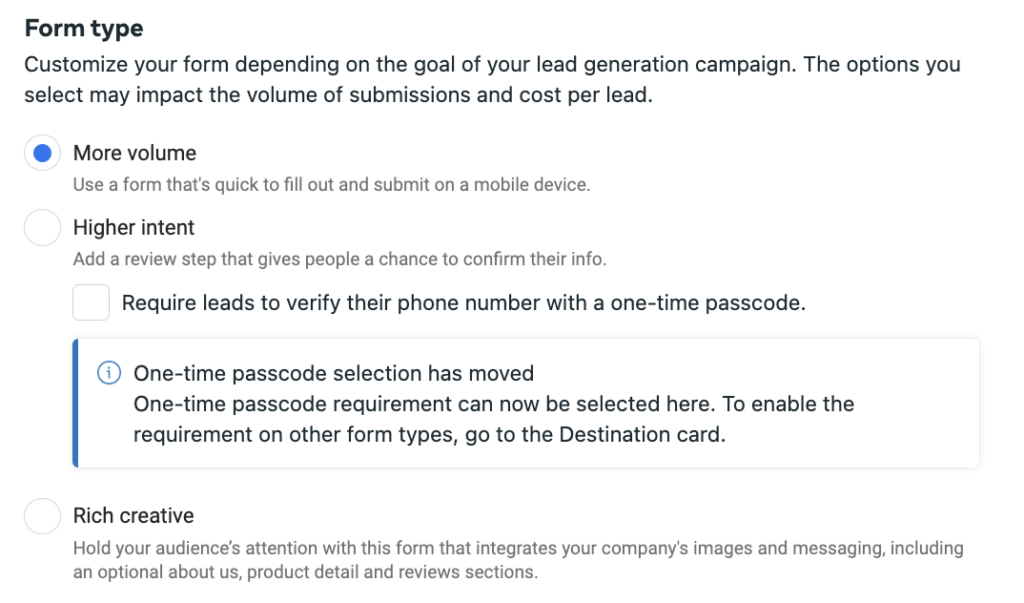
Task: Click the "Require leads to verify" checkbox label
Action: (x=463, y=302)
